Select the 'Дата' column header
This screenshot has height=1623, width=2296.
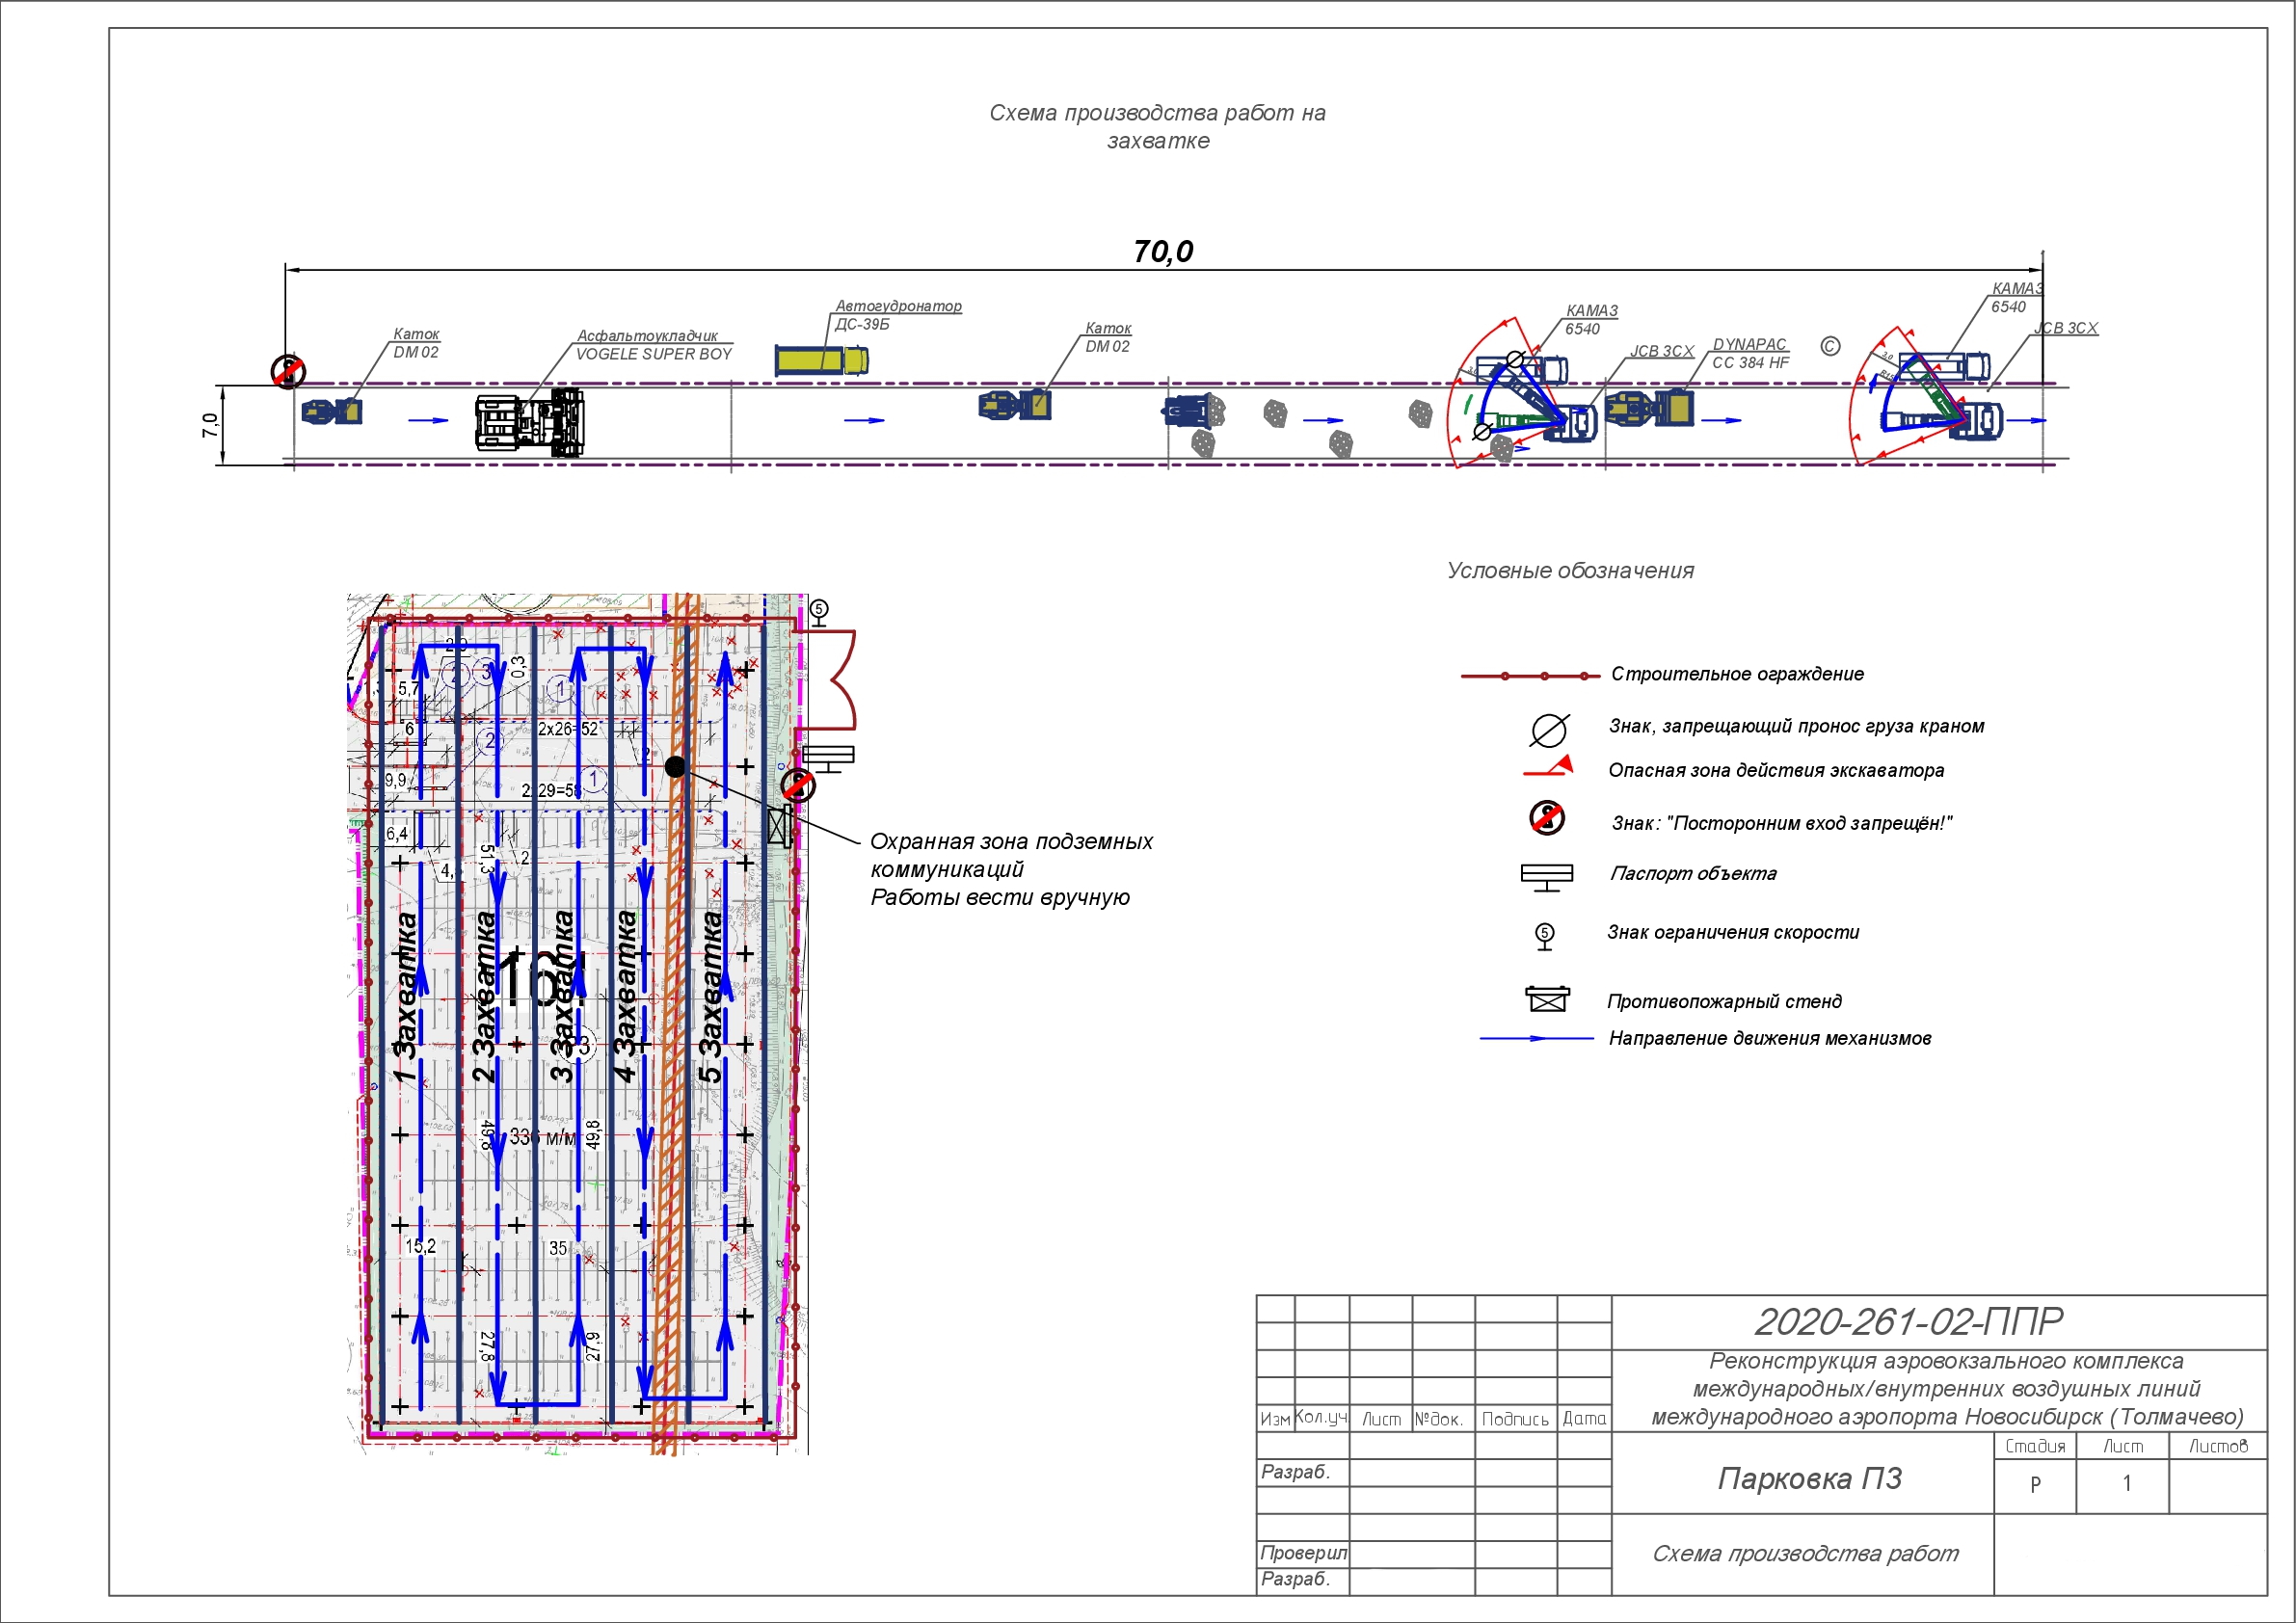tap(1584, 1419)
